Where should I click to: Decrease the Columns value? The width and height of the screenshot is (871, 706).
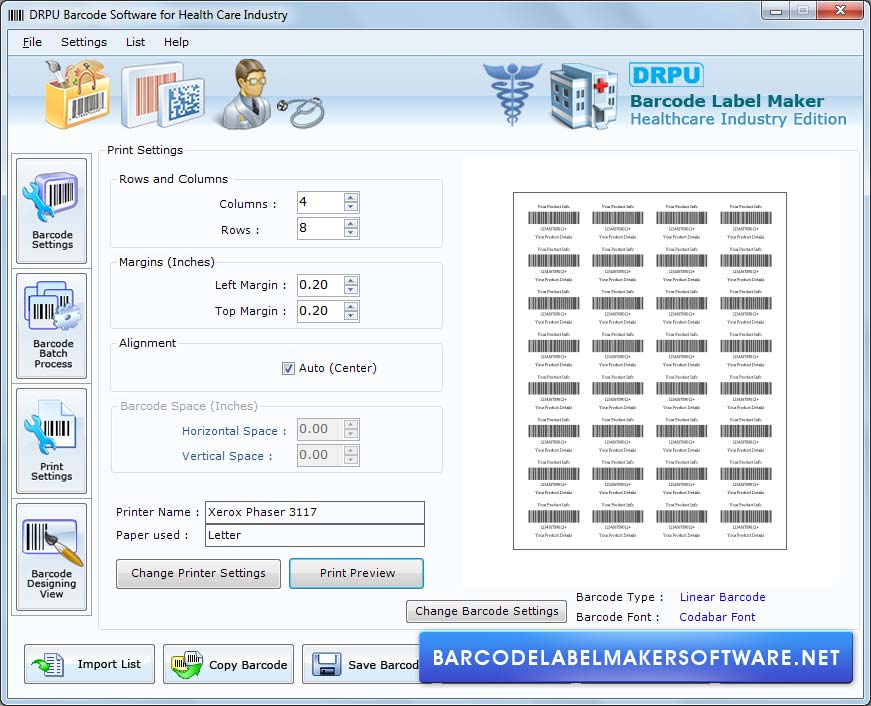click(351, 207)
